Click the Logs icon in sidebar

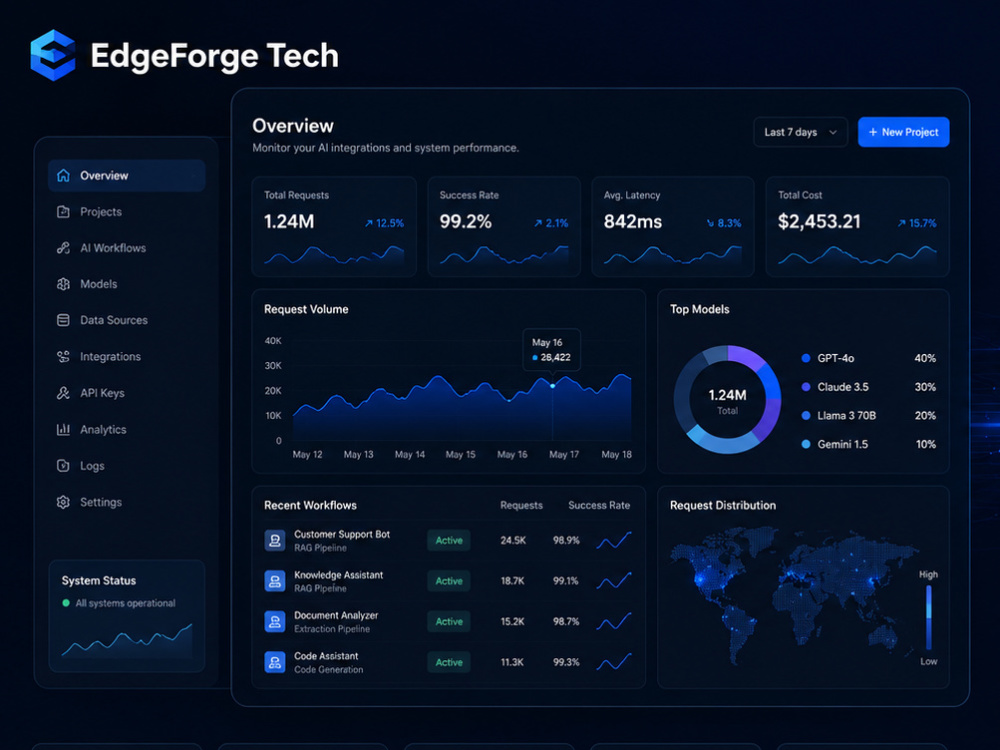click(63, 466)
